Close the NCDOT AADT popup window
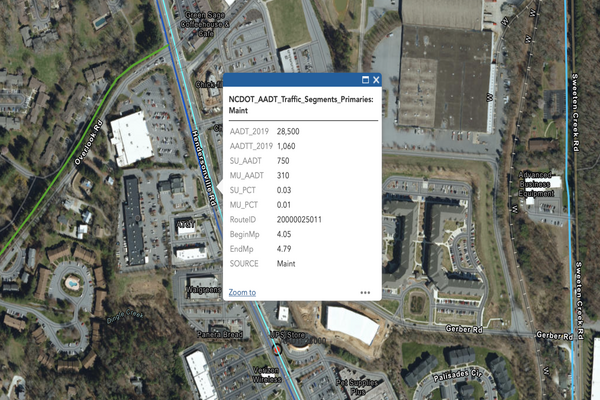Viewport: 600px width, 400px height. [377, 79]
